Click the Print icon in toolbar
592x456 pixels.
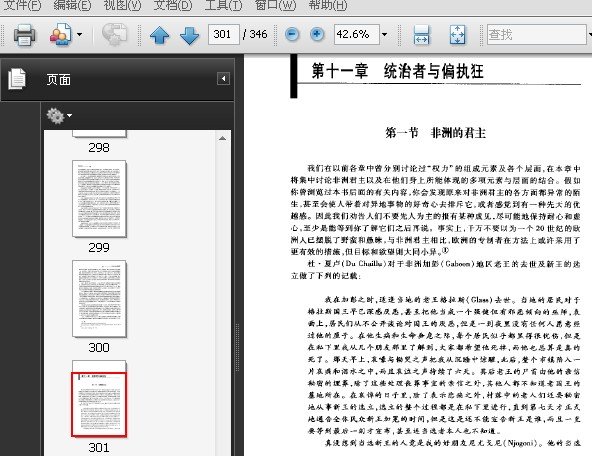click(25, 35)
